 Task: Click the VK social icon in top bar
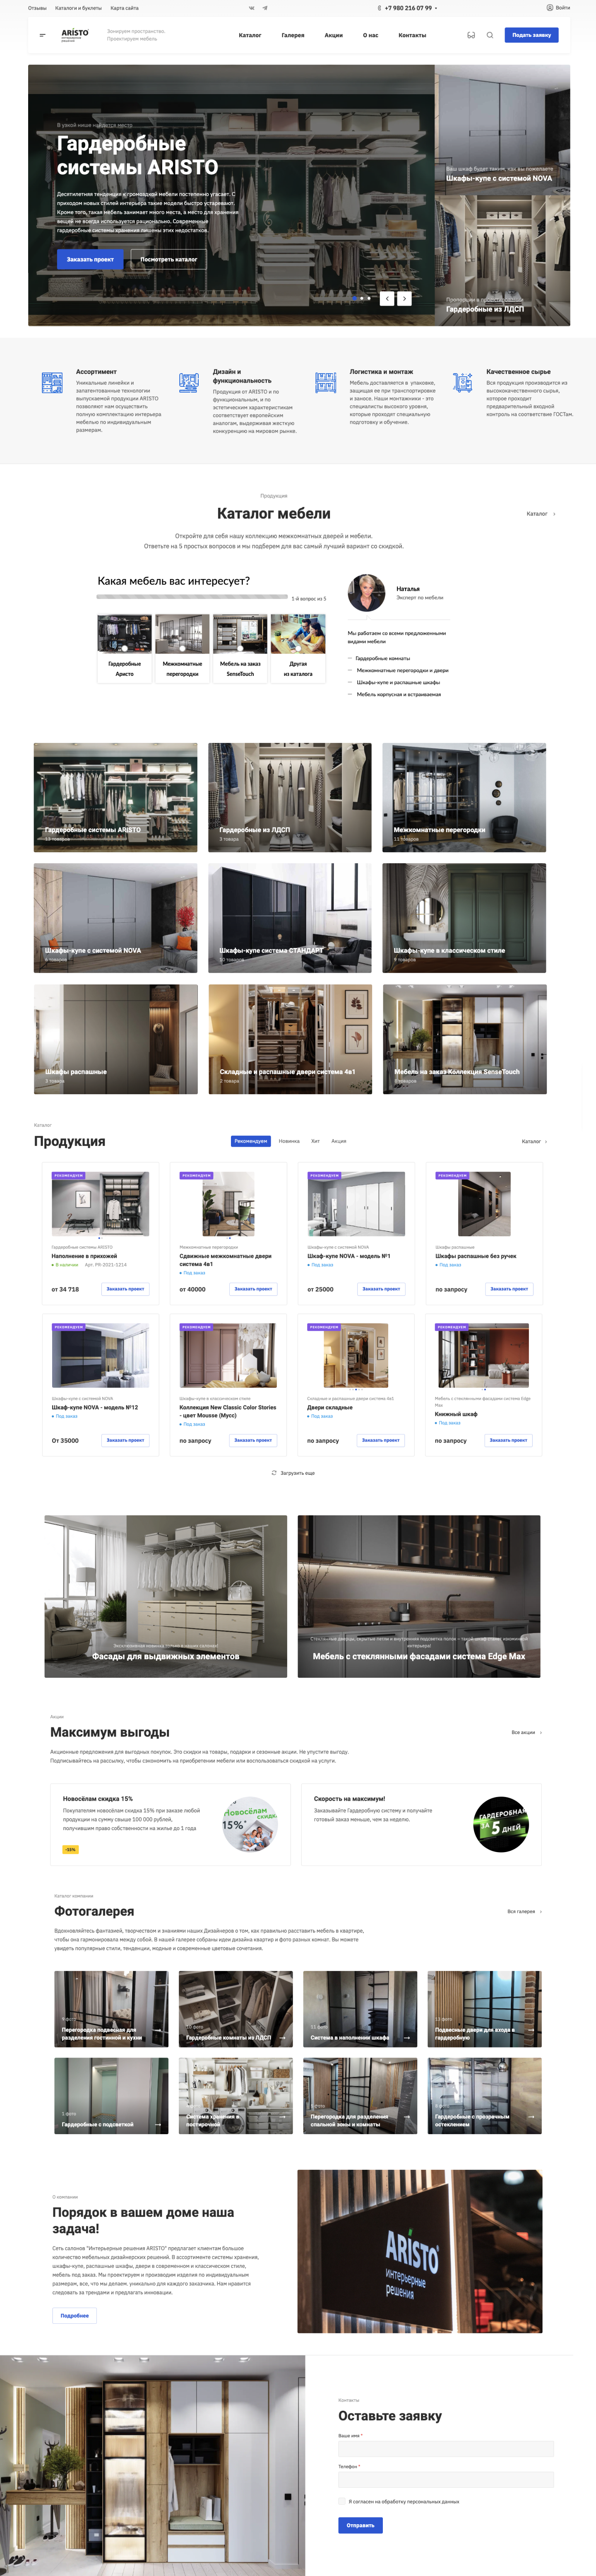(251, 8)
